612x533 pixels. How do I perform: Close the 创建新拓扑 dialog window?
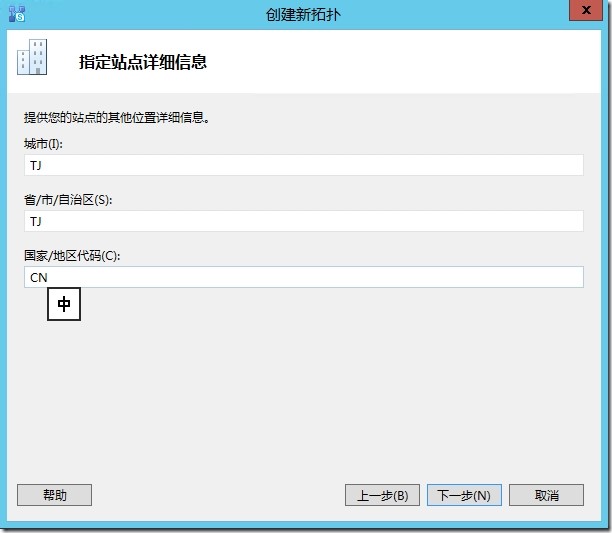point(585,10)
